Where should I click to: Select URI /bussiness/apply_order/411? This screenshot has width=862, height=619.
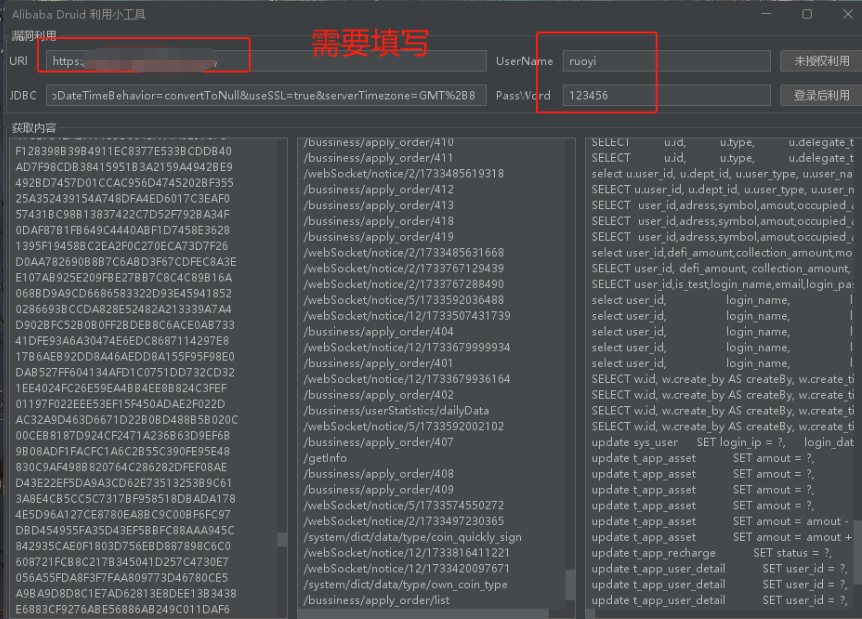point(378,158)
